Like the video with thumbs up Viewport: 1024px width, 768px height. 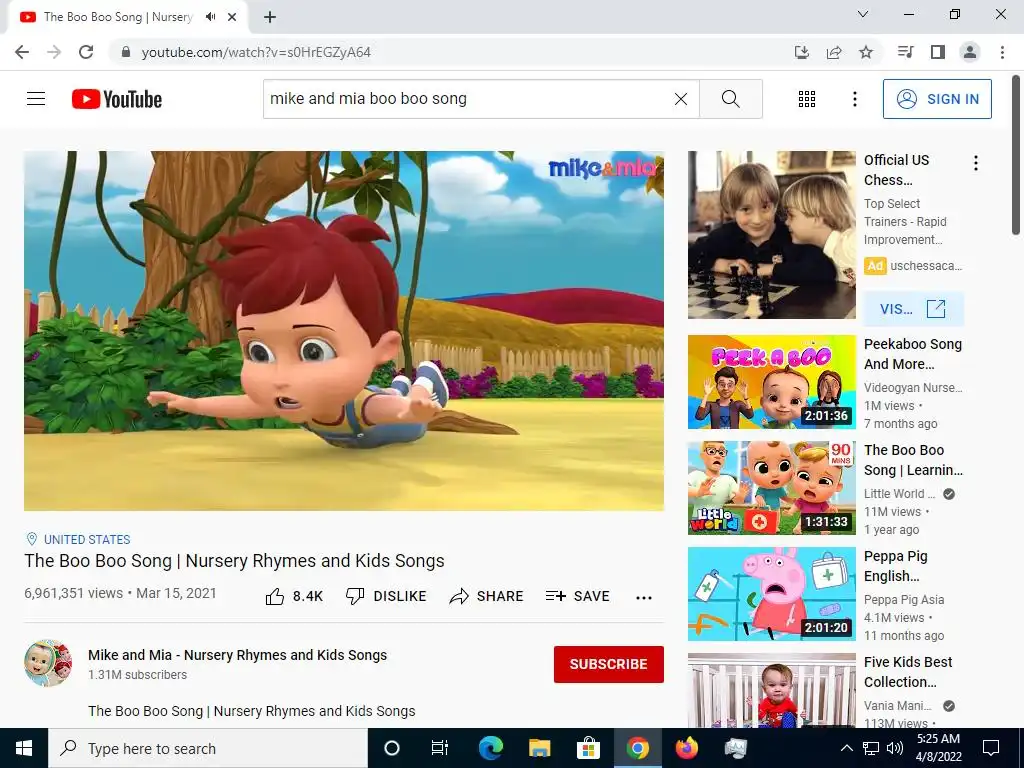pyautogui.click(x=295, y=596)
